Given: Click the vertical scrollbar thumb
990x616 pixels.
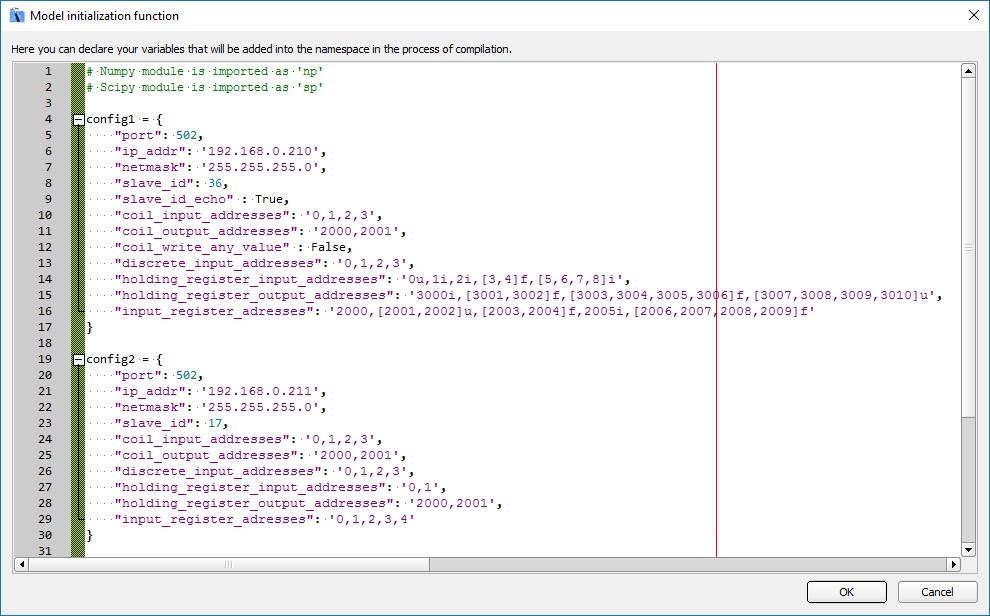Looking at the screenshot, I should (968, 245).
